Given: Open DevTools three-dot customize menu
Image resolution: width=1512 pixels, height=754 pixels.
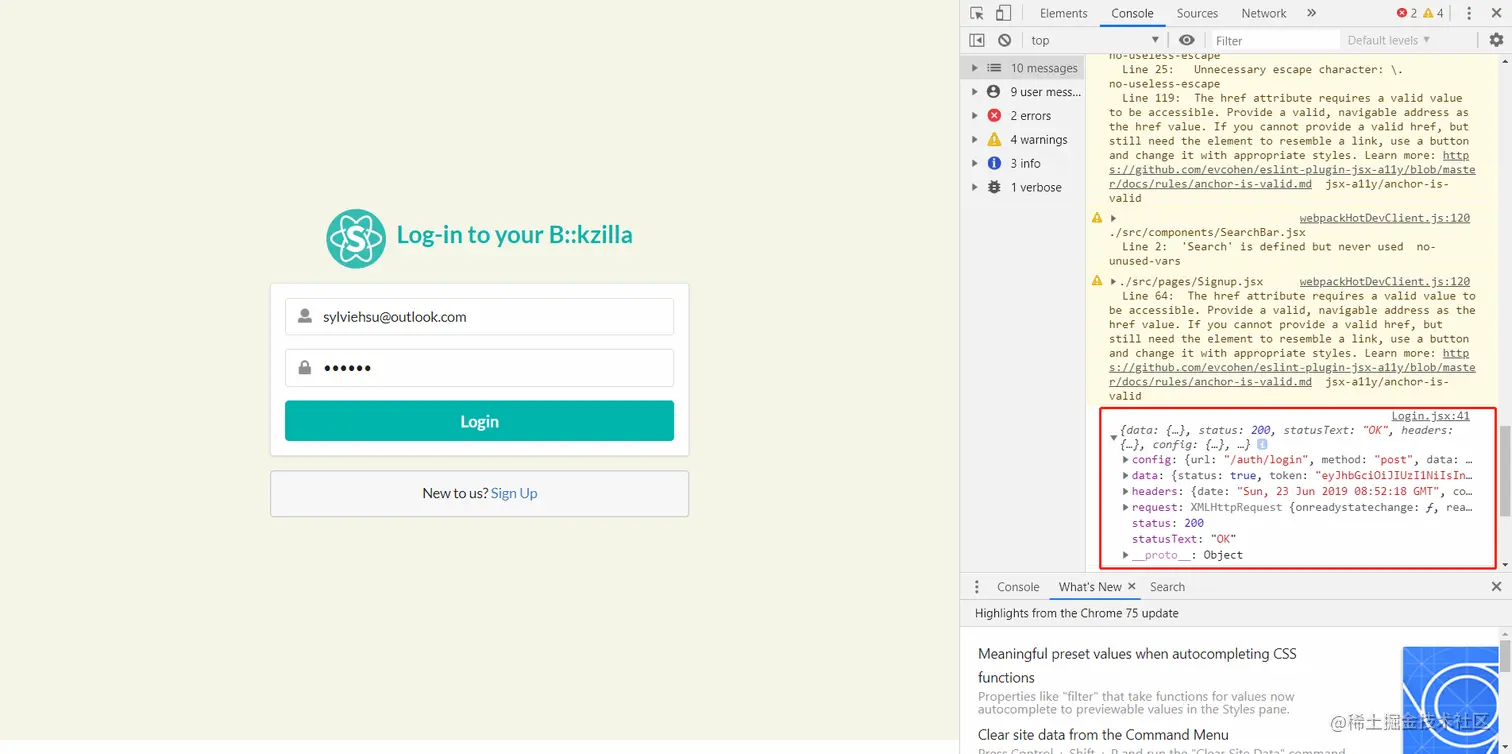Looking at the screenshot, I should [x=1469, y=13].
